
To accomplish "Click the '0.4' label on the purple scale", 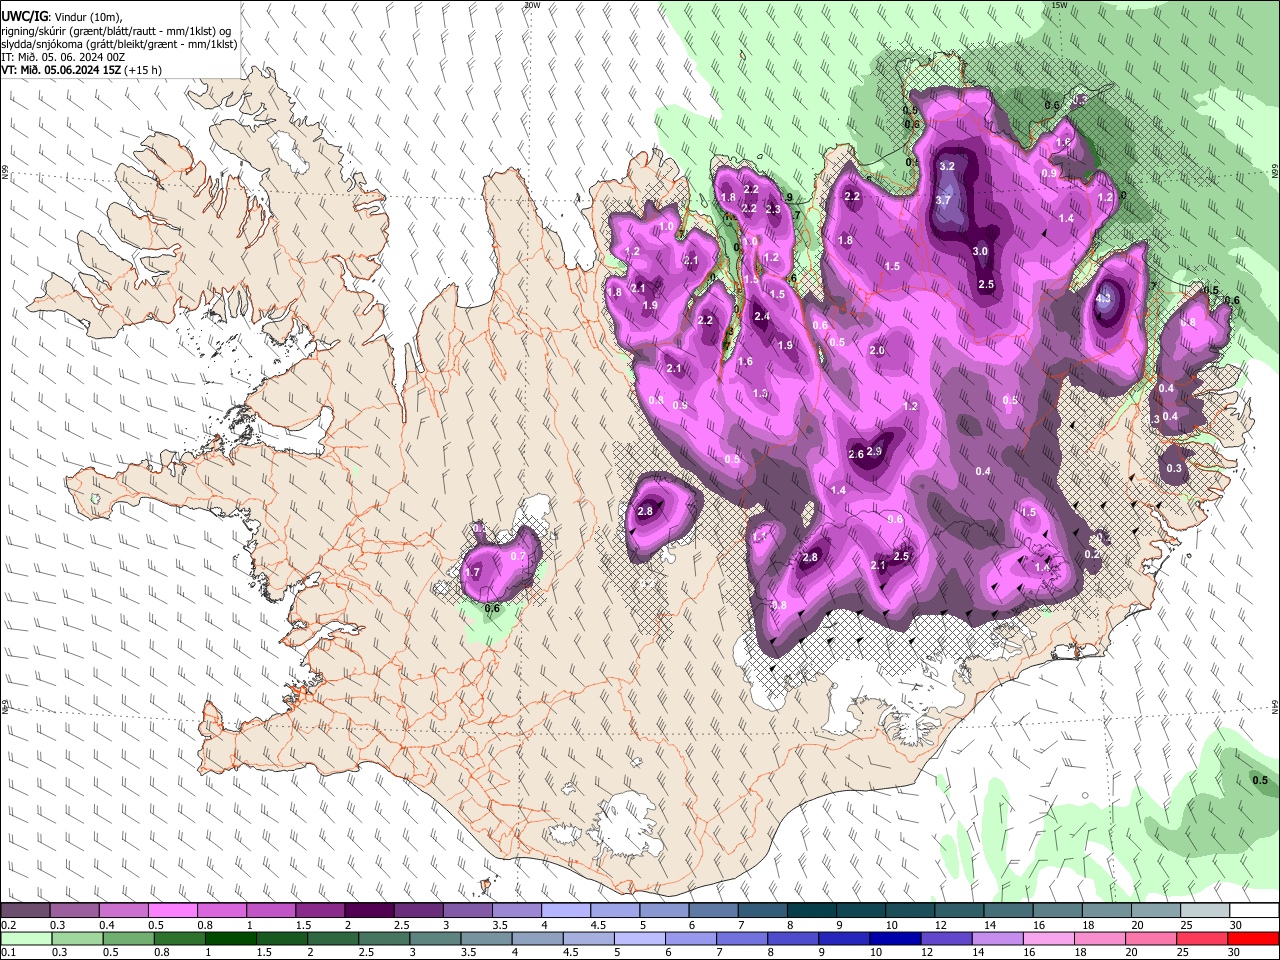I will (106, 925).
